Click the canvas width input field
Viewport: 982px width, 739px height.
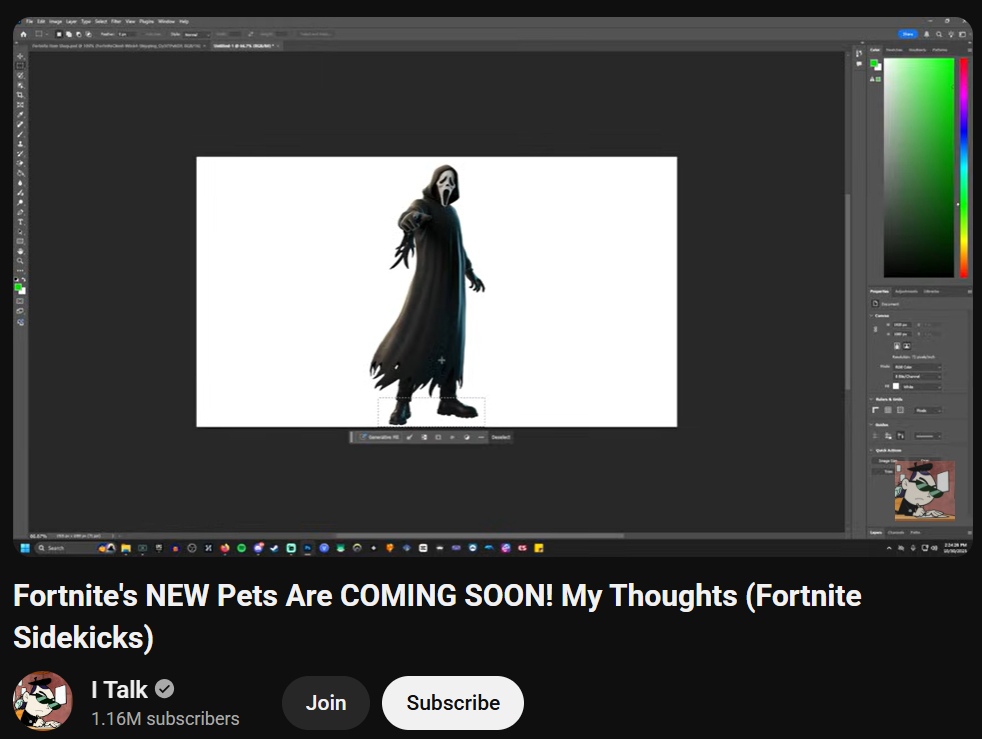click(902, 325)
